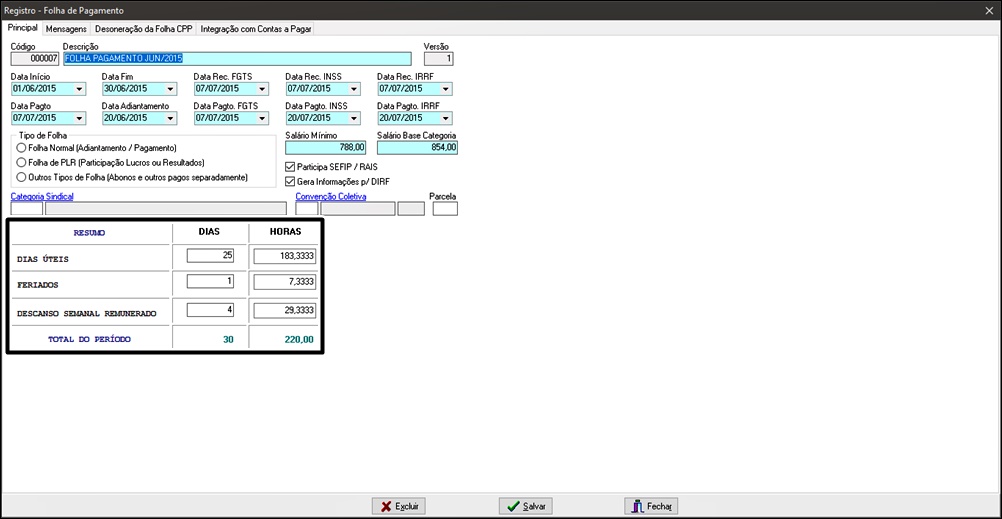Screen dimensions: 1002x519
Task: Open the Data Adiantamento date dropdown
Action: coord(171,118)
